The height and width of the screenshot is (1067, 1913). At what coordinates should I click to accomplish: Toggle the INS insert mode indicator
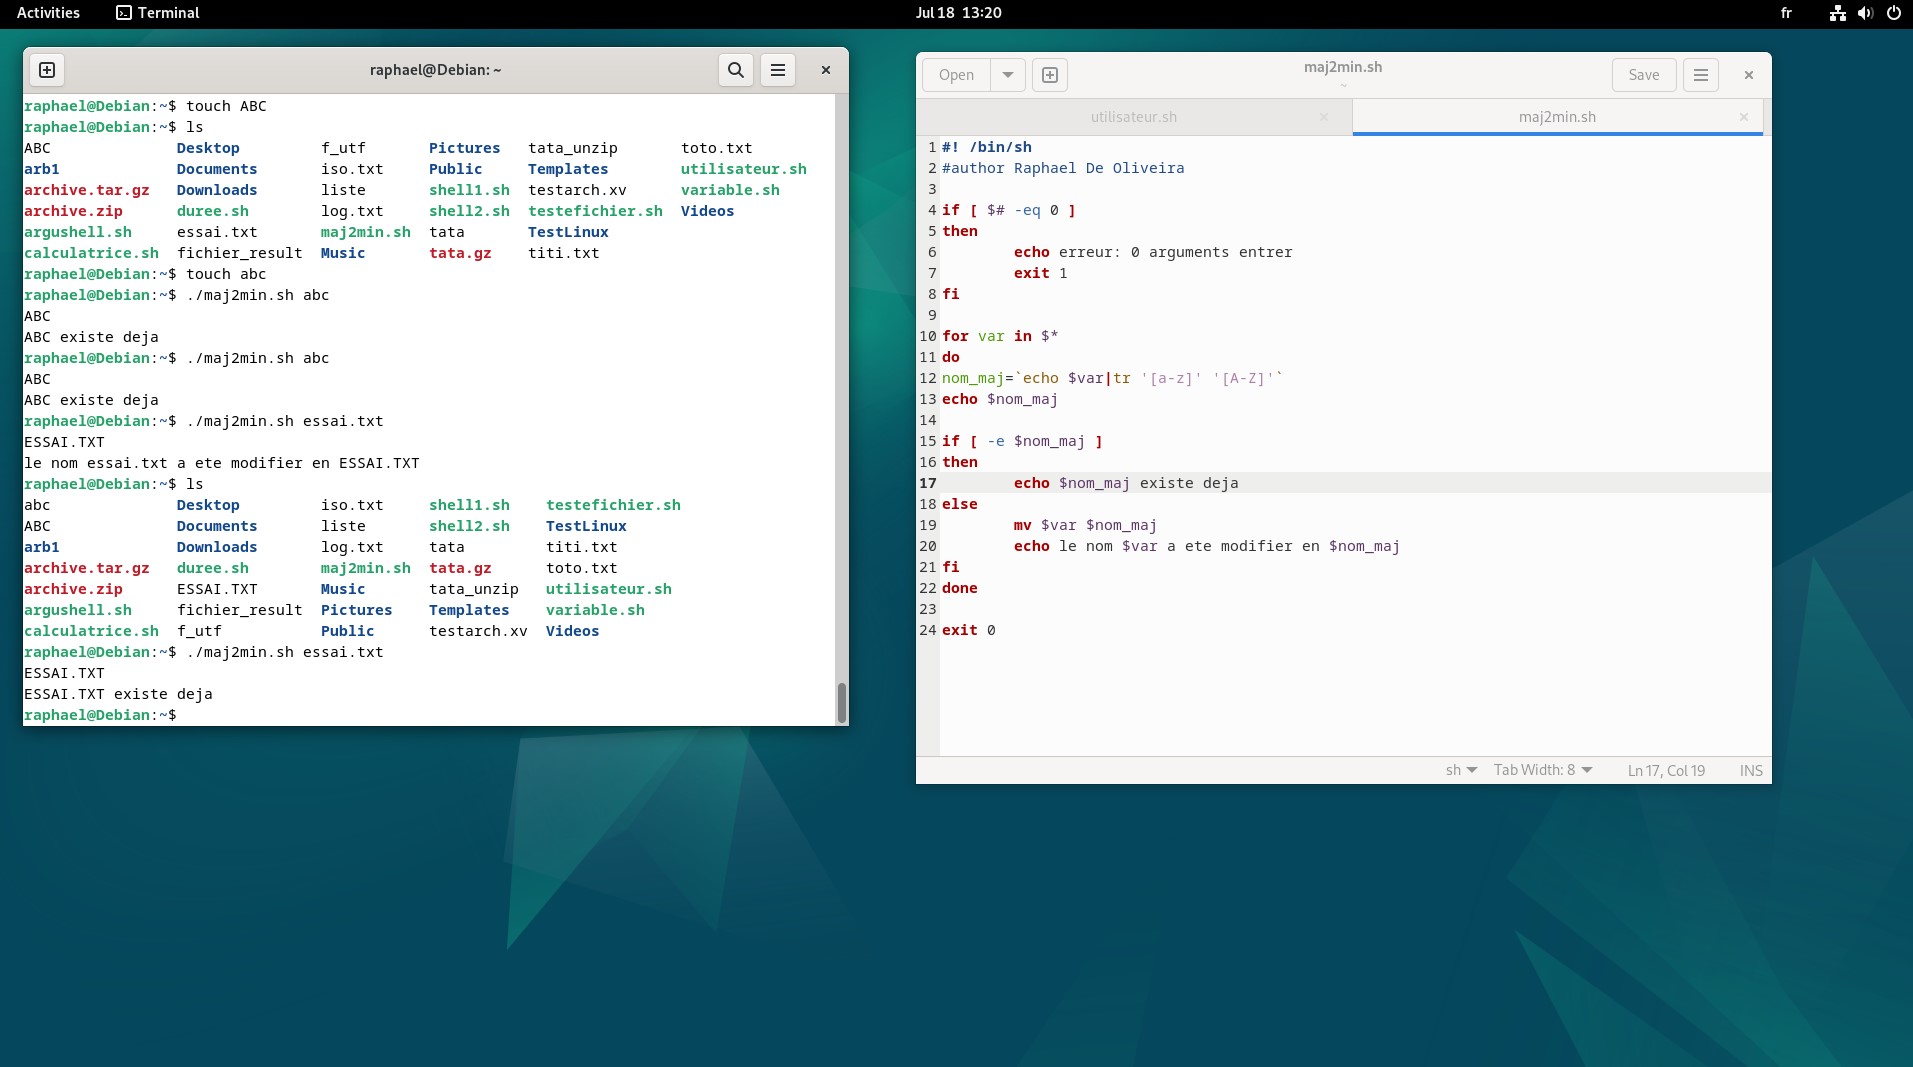pyautogui.click(x=1751, y=770)
